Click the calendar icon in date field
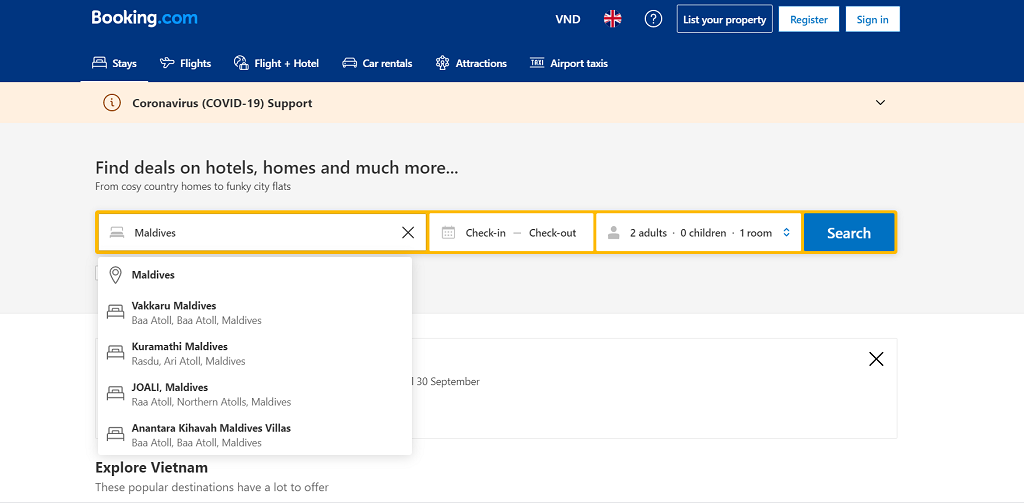This screenshot has width=1024, height=504. pyautogui.click(x=448, y=232)
